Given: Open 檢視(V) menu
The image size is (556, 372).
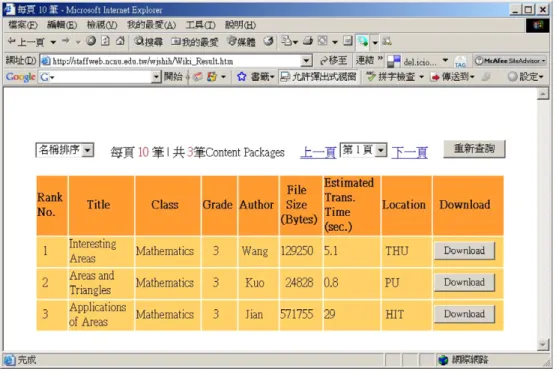Looking at the screenshot, I should (102, 25).
